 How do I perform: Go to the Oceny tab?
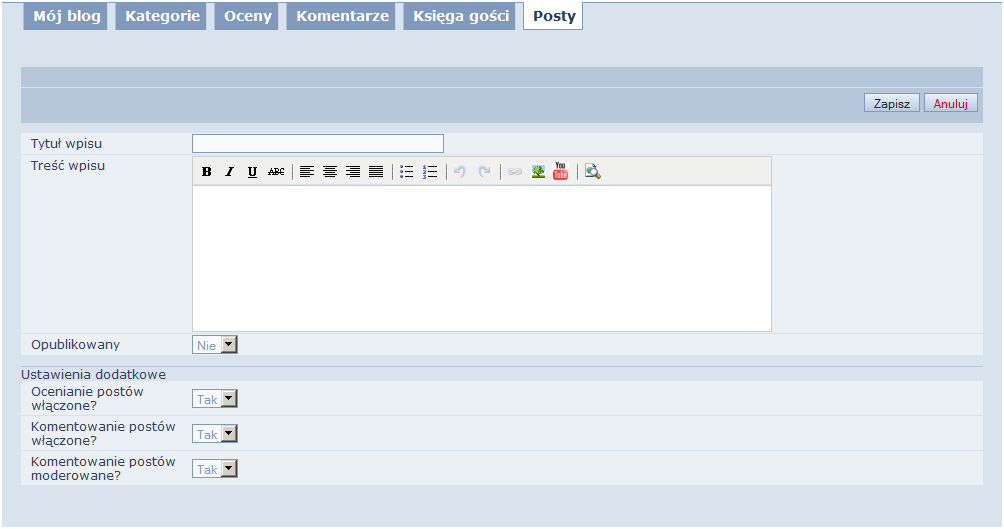point(247,17)
